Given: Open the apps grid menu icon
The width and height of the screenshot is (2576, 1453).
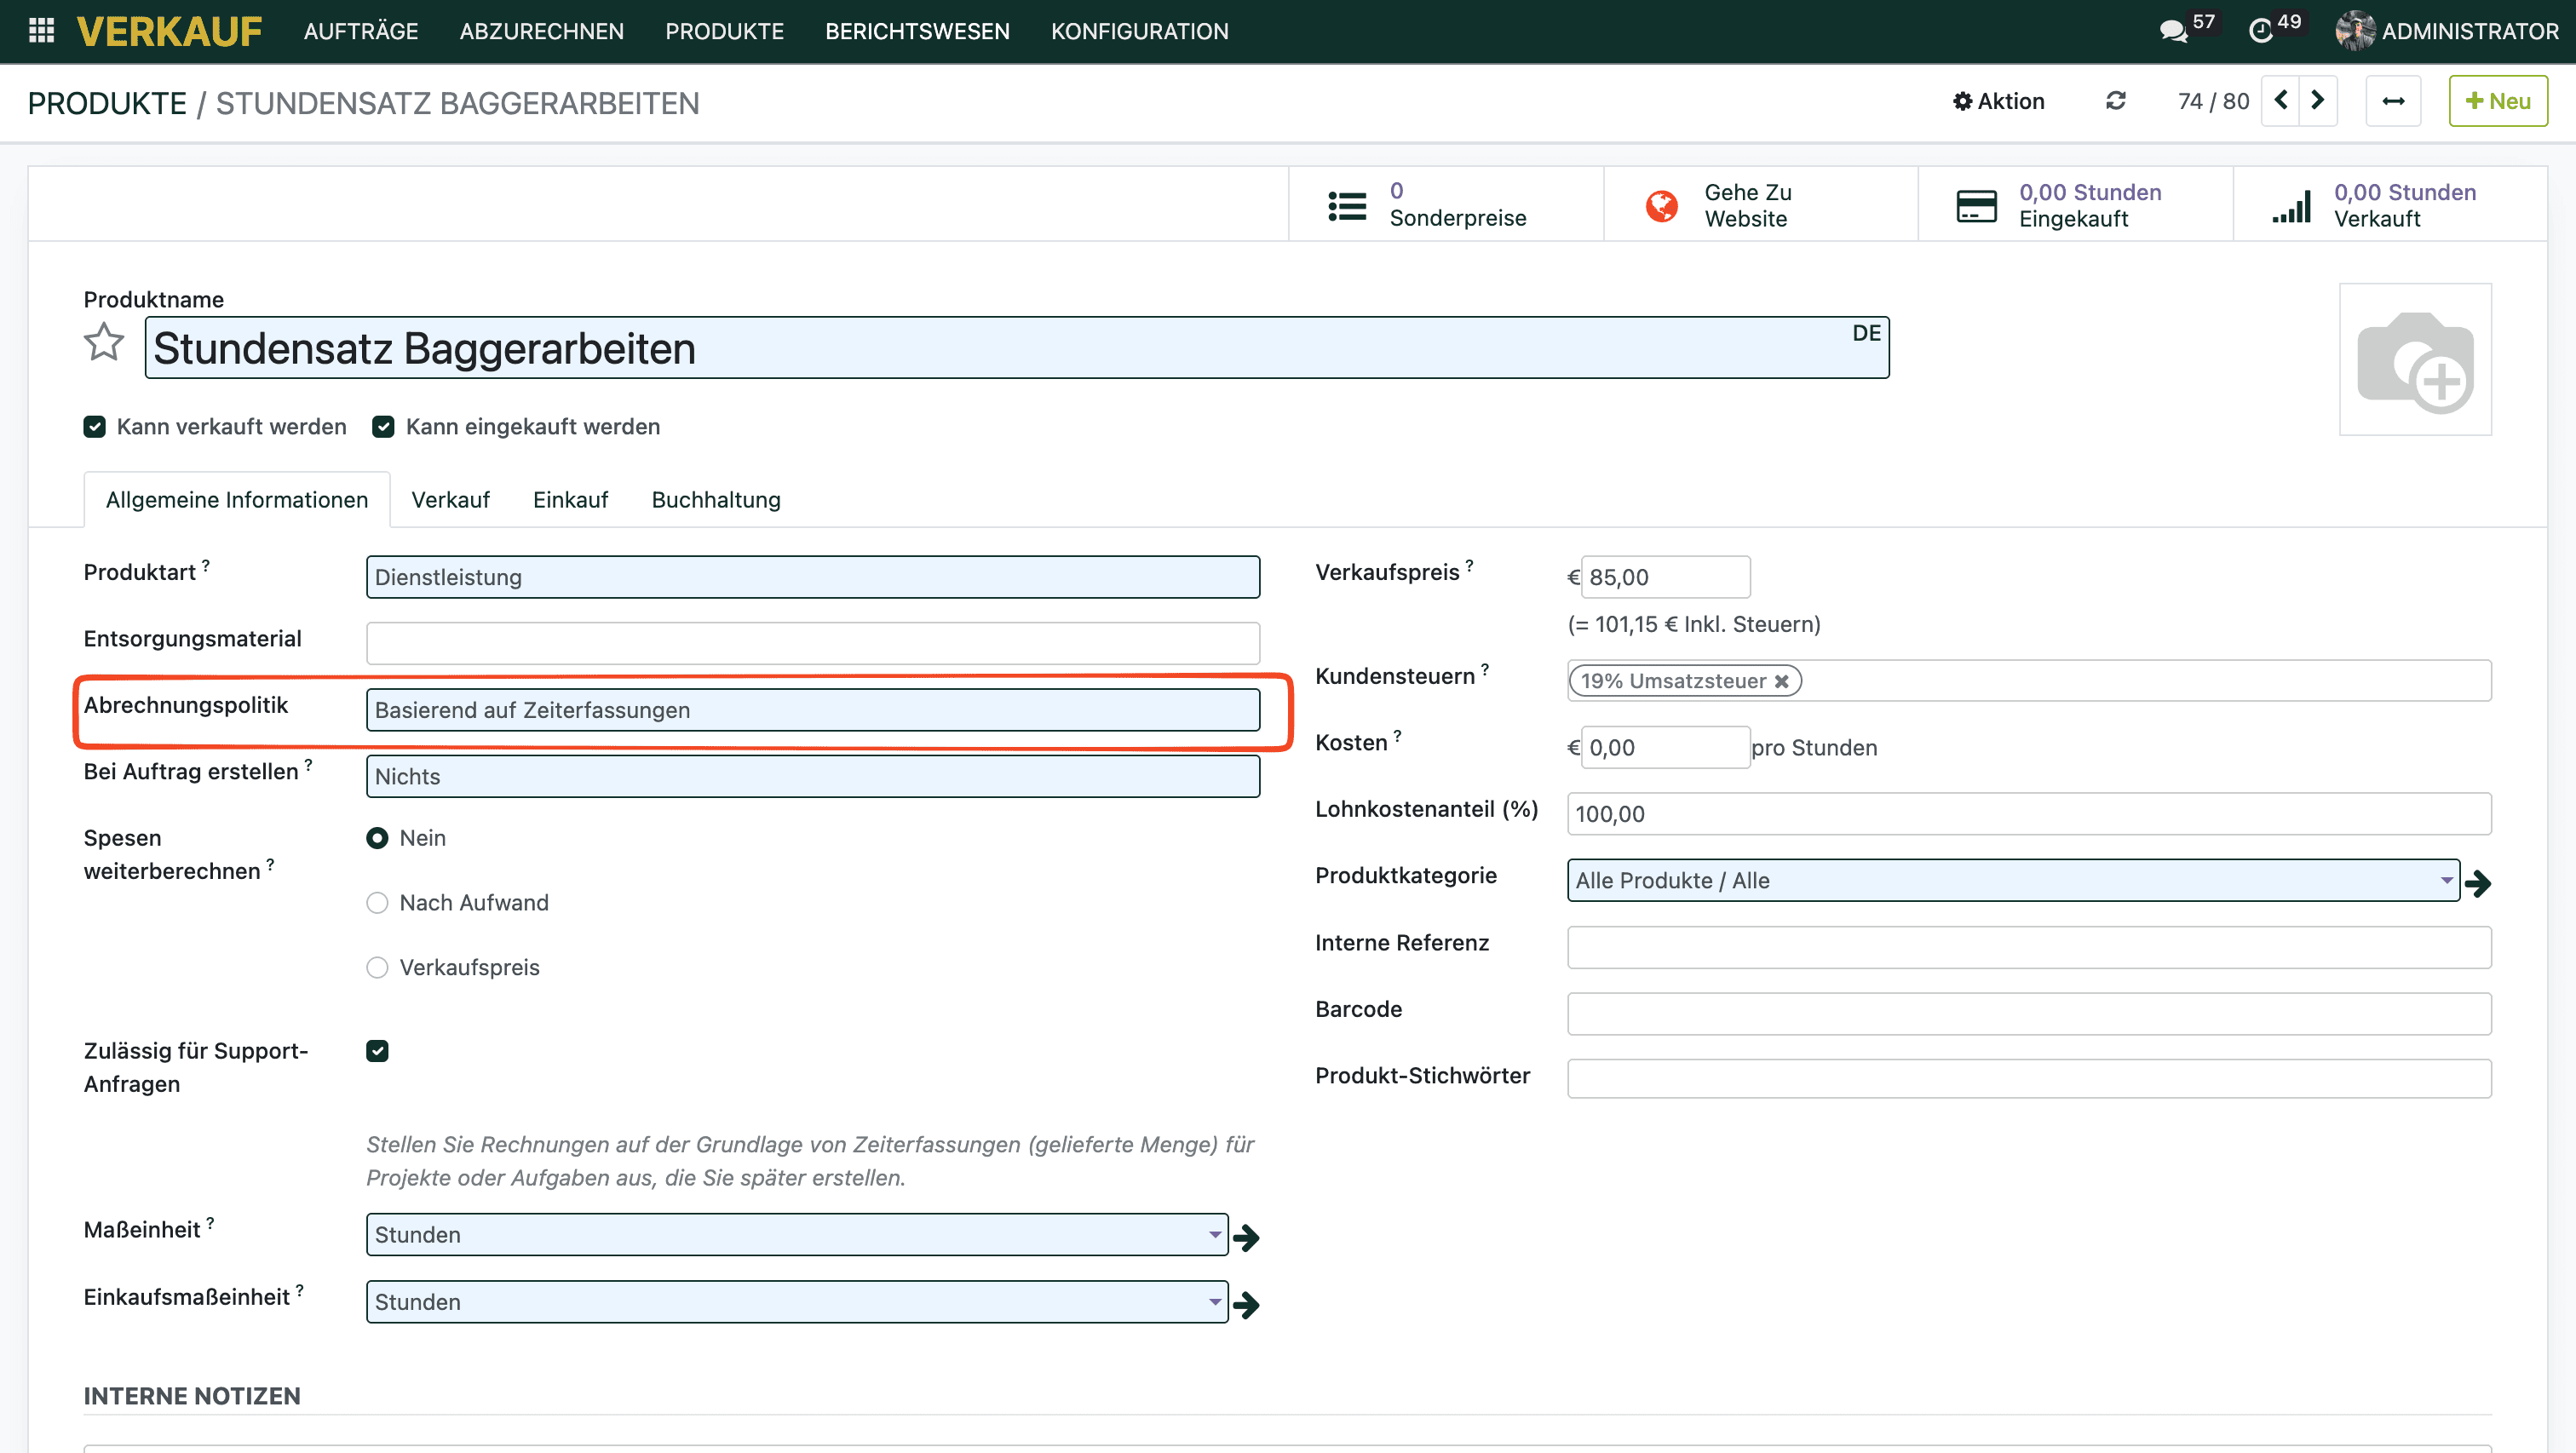Looking at the screenshot, I should click(41, 31).
